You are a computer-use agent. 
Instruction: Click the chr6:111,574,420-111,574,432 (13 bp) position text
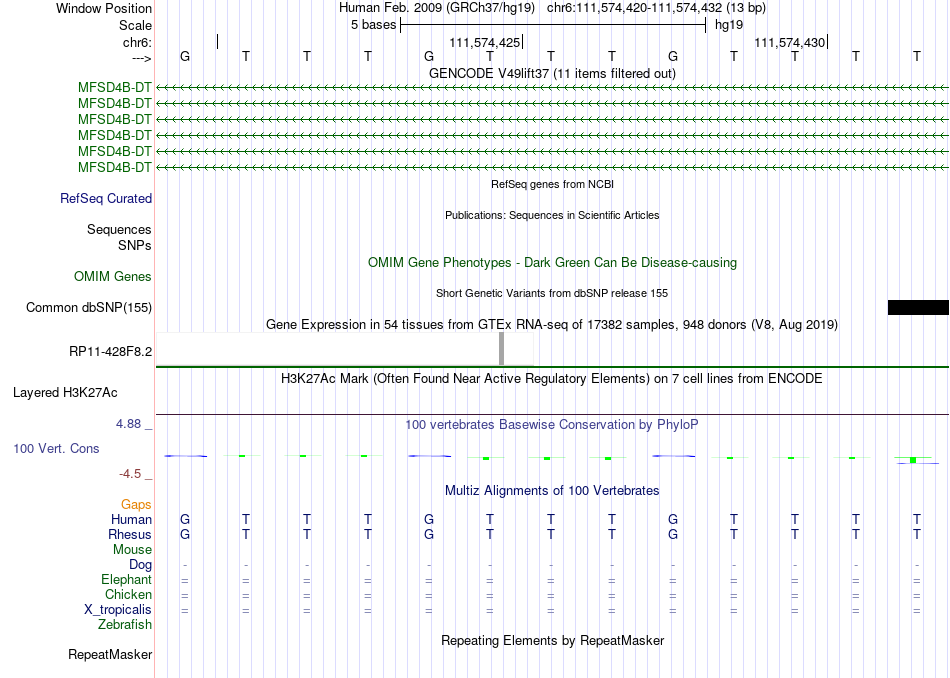point(656,8)
